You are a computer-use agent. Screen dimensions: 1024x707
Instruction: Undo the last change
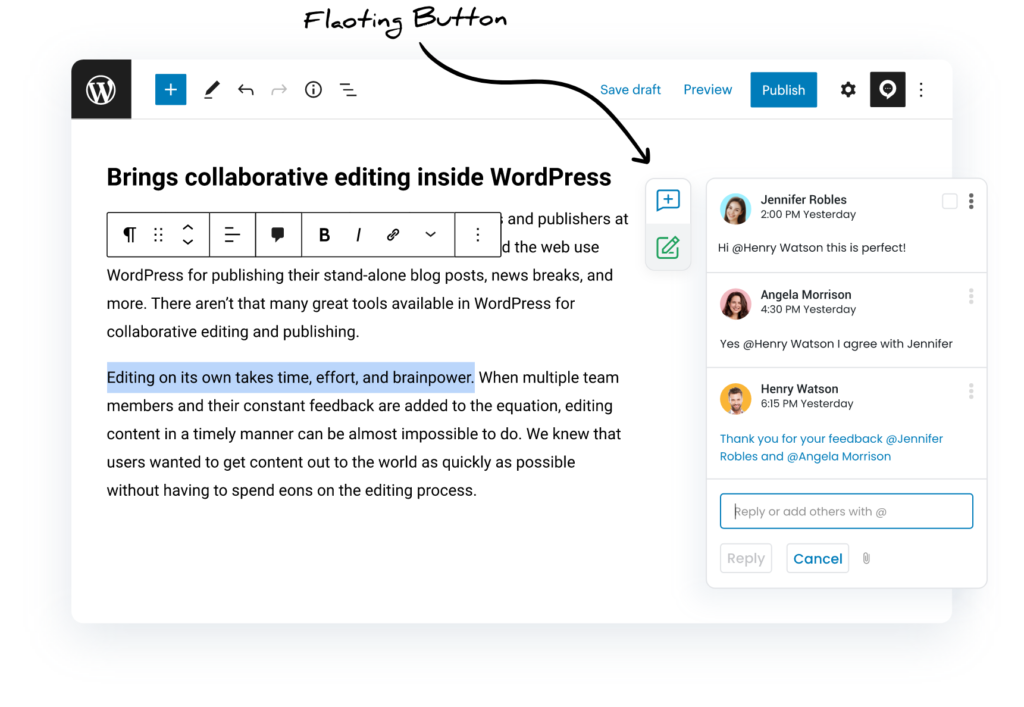(x=246, y=89)
